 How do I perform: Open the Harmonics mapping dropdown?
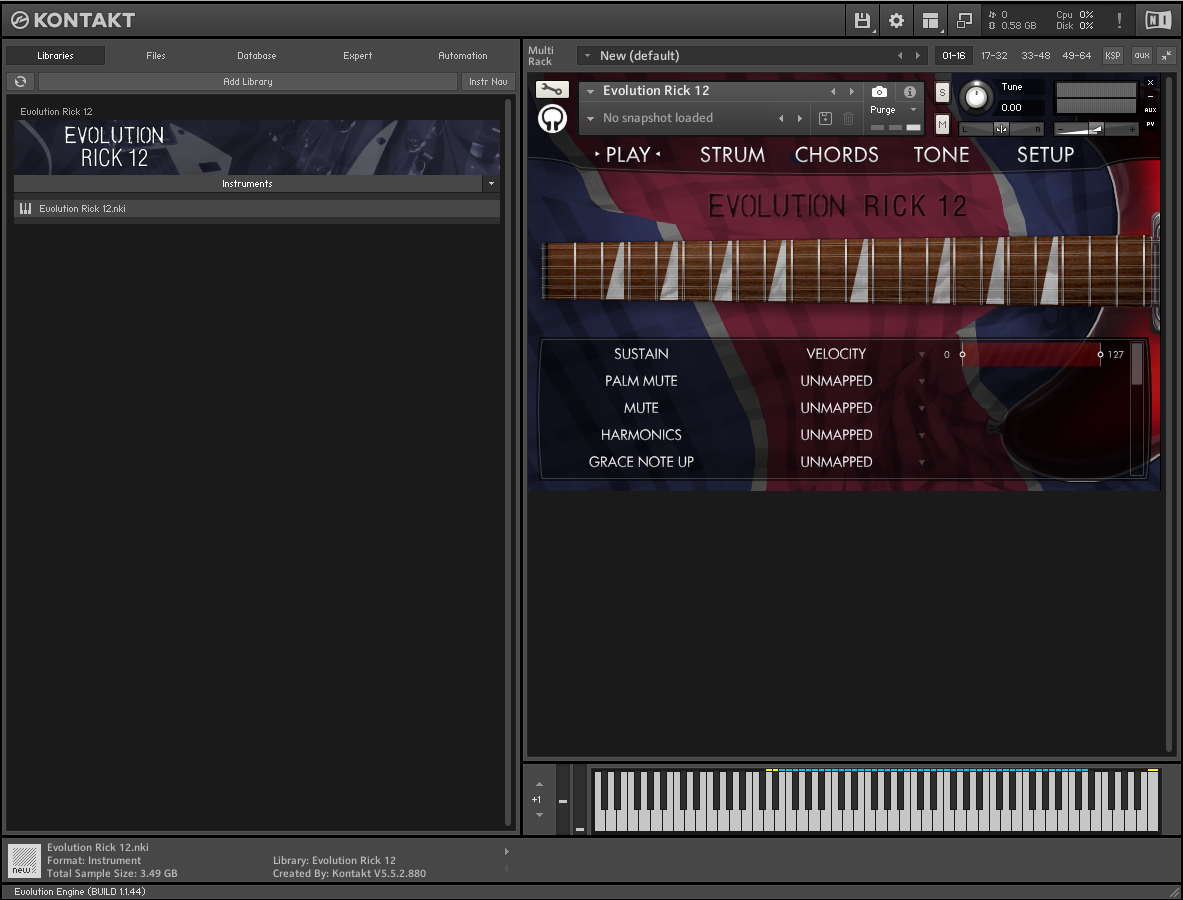[x=921, y=436]
